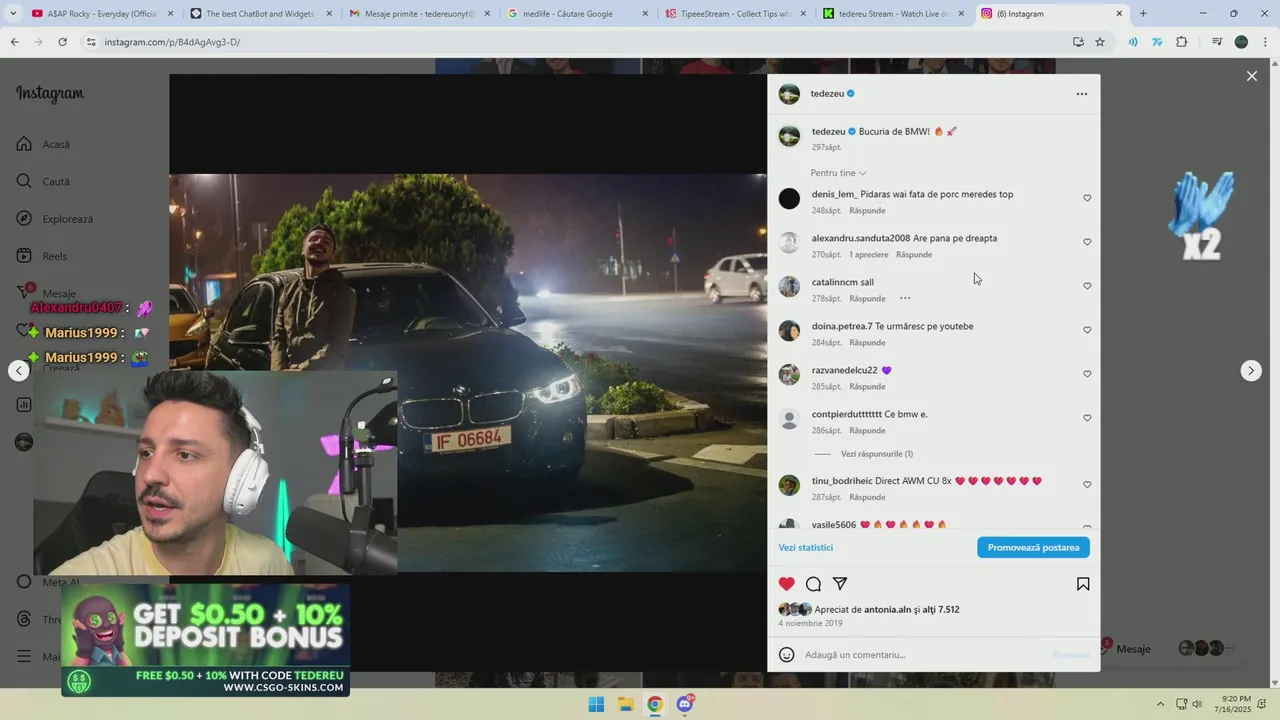The height and width of the screenshot is (720, 1280).
Task: Open the three-dot options on catalinncm's comment
Action: click(x=905, y=298)
